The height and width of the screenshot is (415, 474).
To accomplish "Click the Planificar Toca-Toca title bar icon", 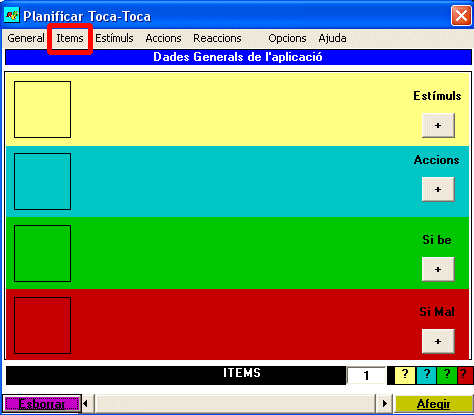I will [x=12, y=15].
